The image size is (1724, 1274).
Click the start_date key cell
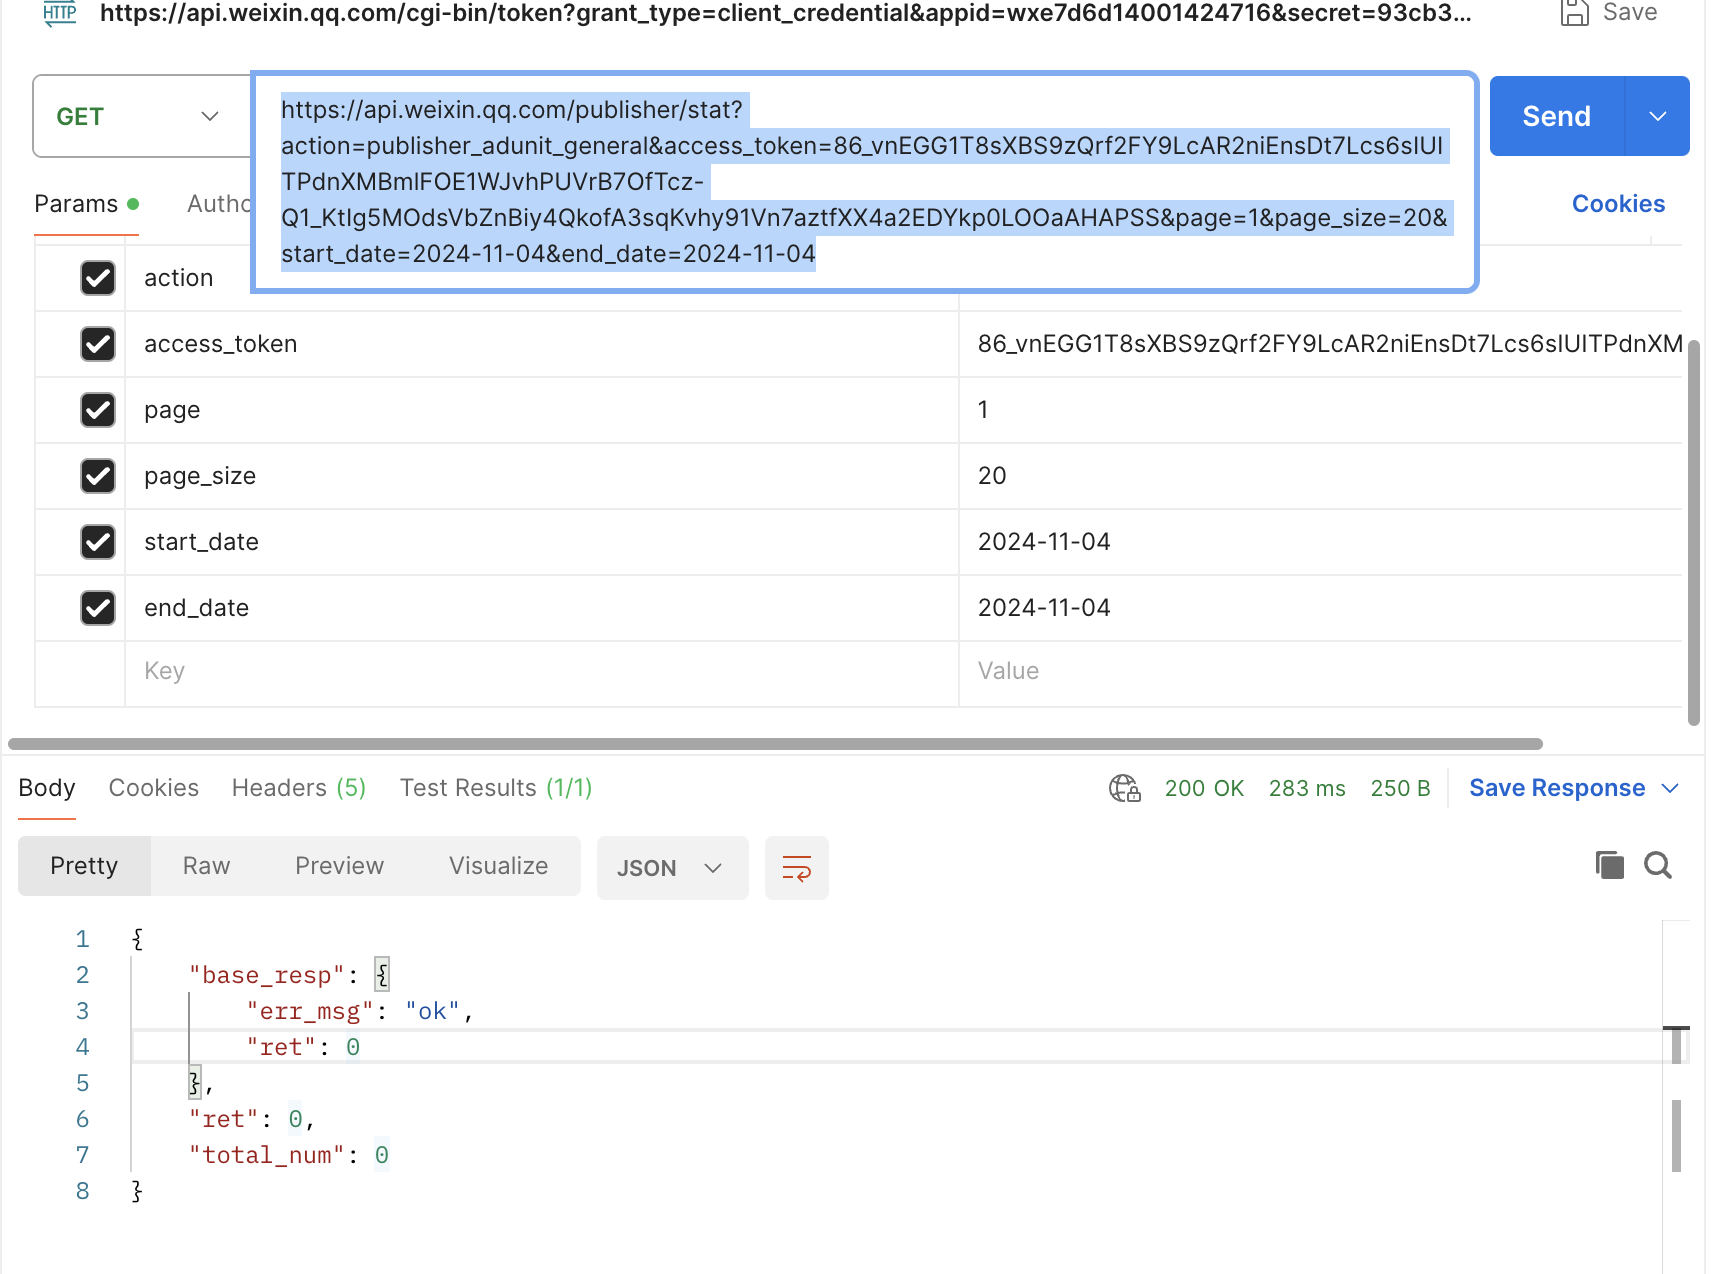pyautogui.click(x=542, y=542)
